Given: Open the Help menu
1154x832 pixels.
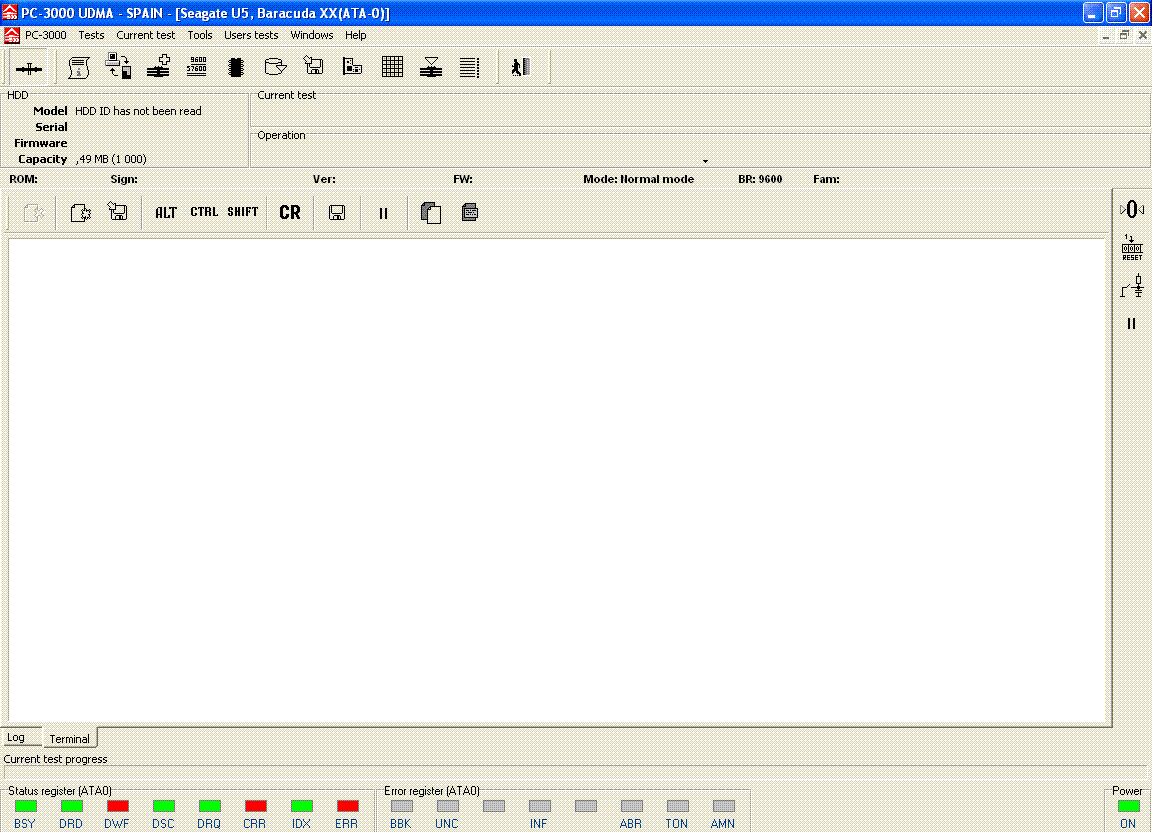Looking at the screenshot, I should [x=355, y=35].
